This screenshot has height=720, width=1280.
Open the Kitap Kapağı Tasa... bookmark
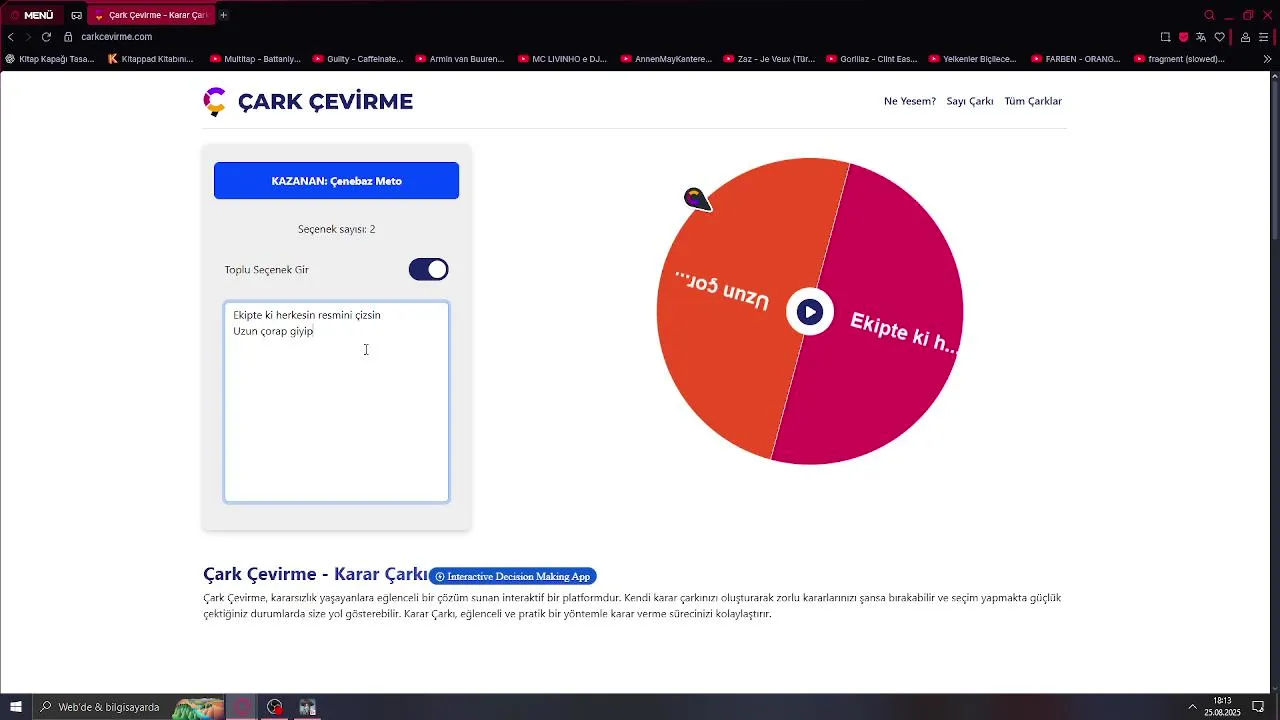(50, 59)
